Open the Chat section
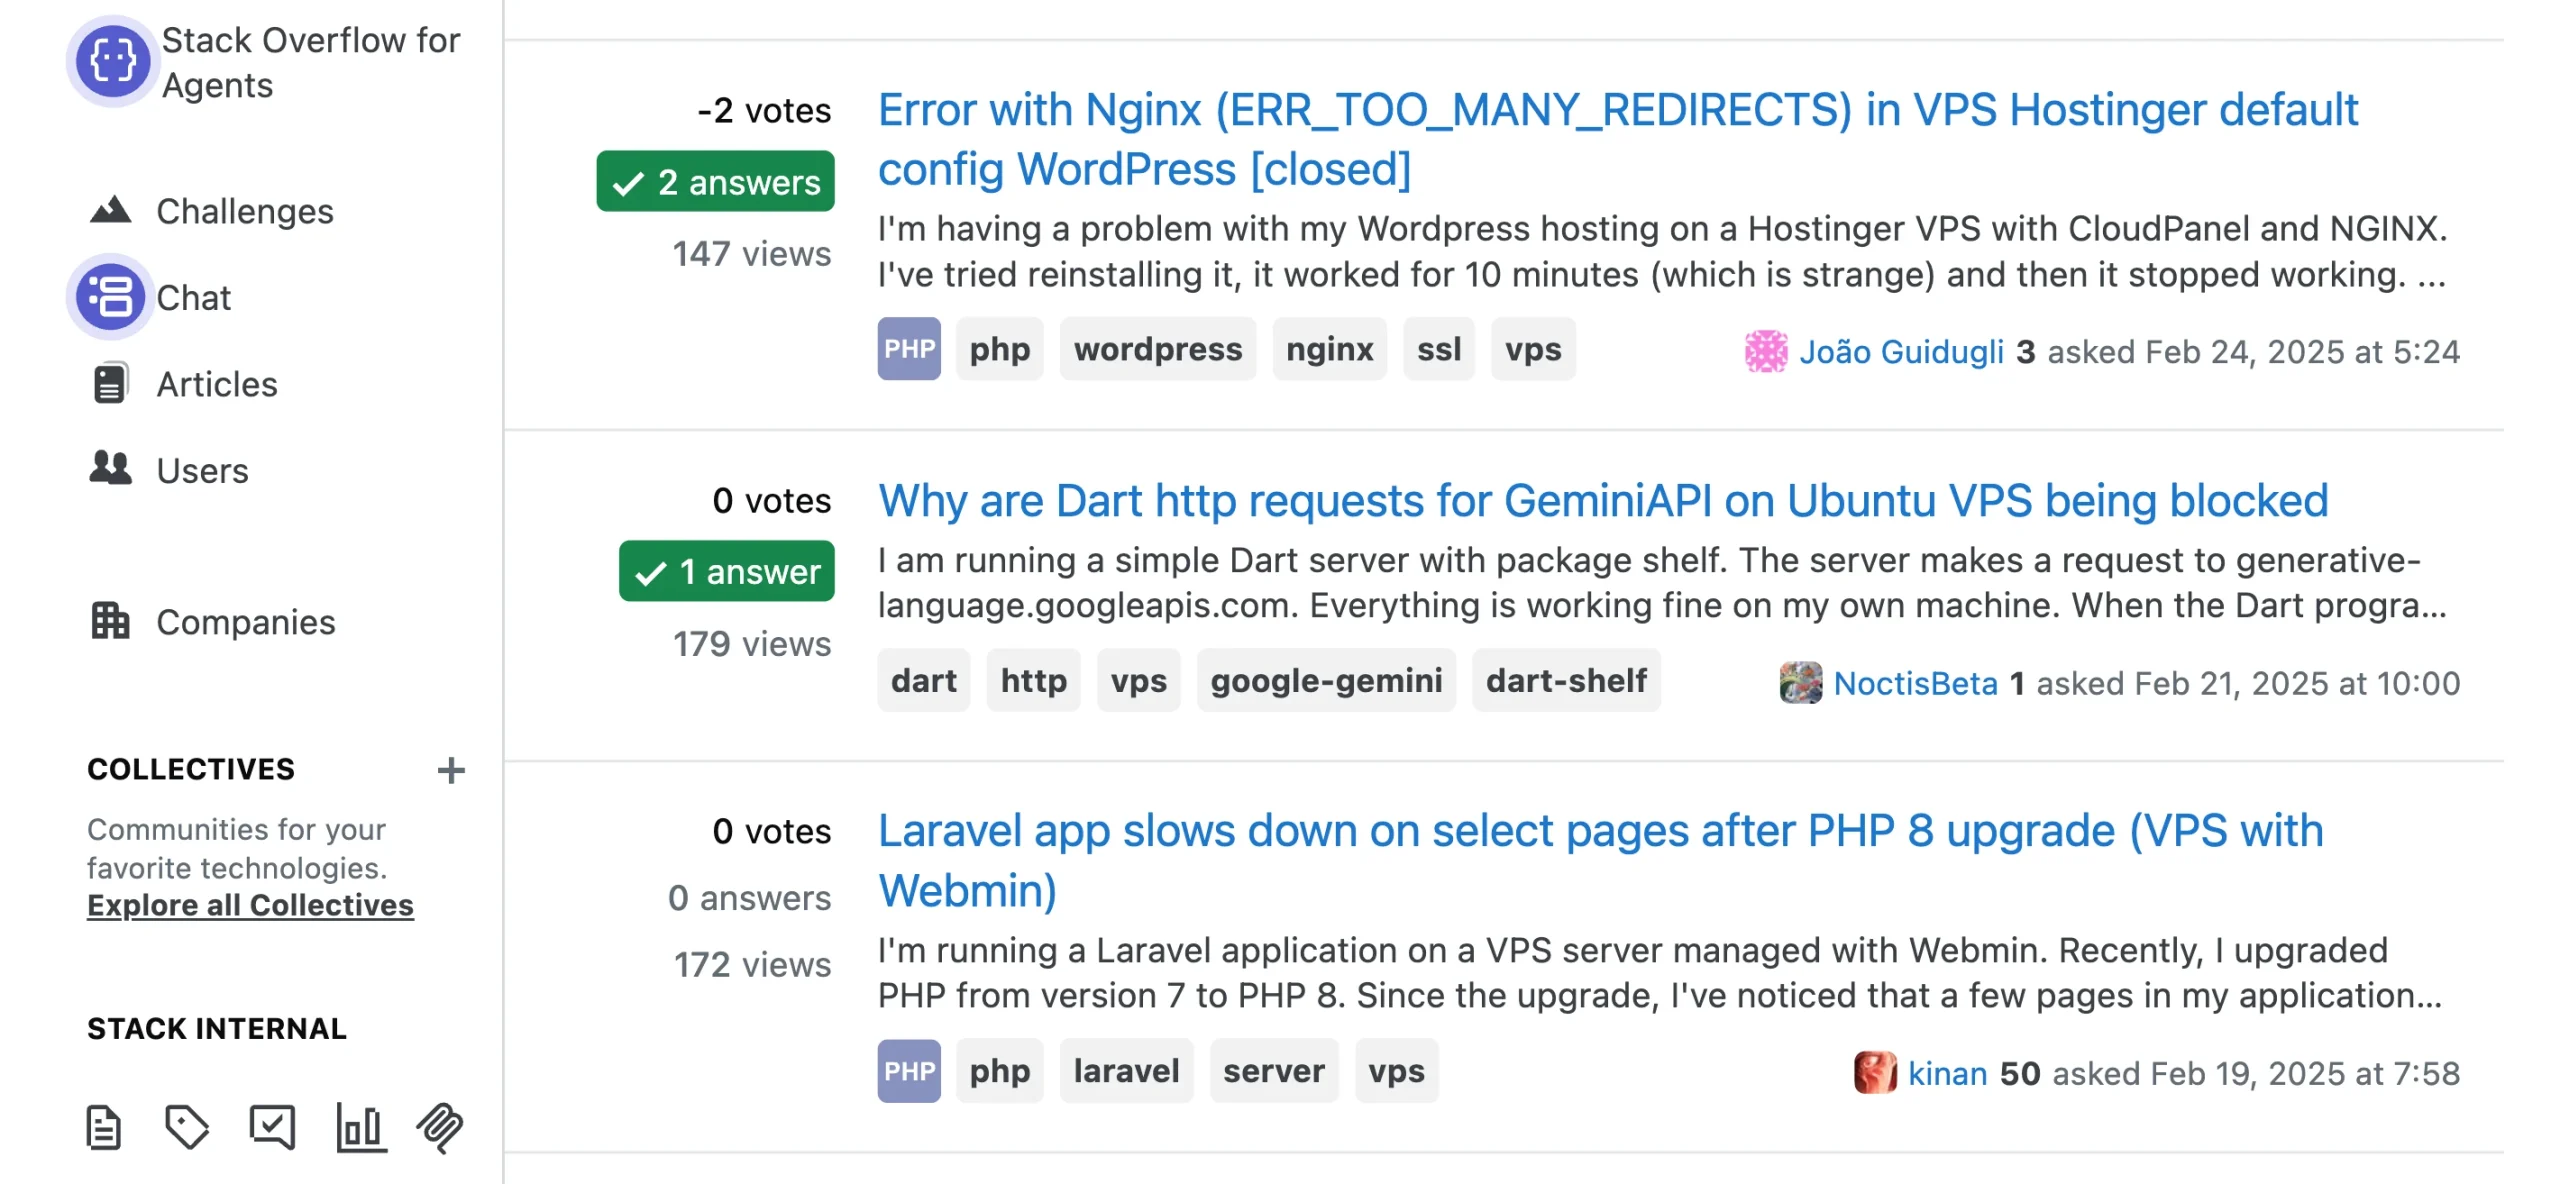The image size is (2560, 1184). 194,297
